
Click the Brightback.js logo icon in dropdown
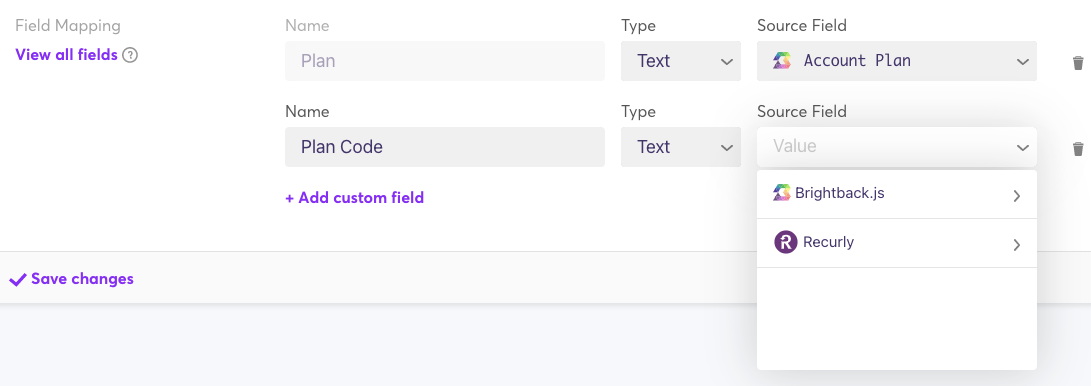pos(781,193)
